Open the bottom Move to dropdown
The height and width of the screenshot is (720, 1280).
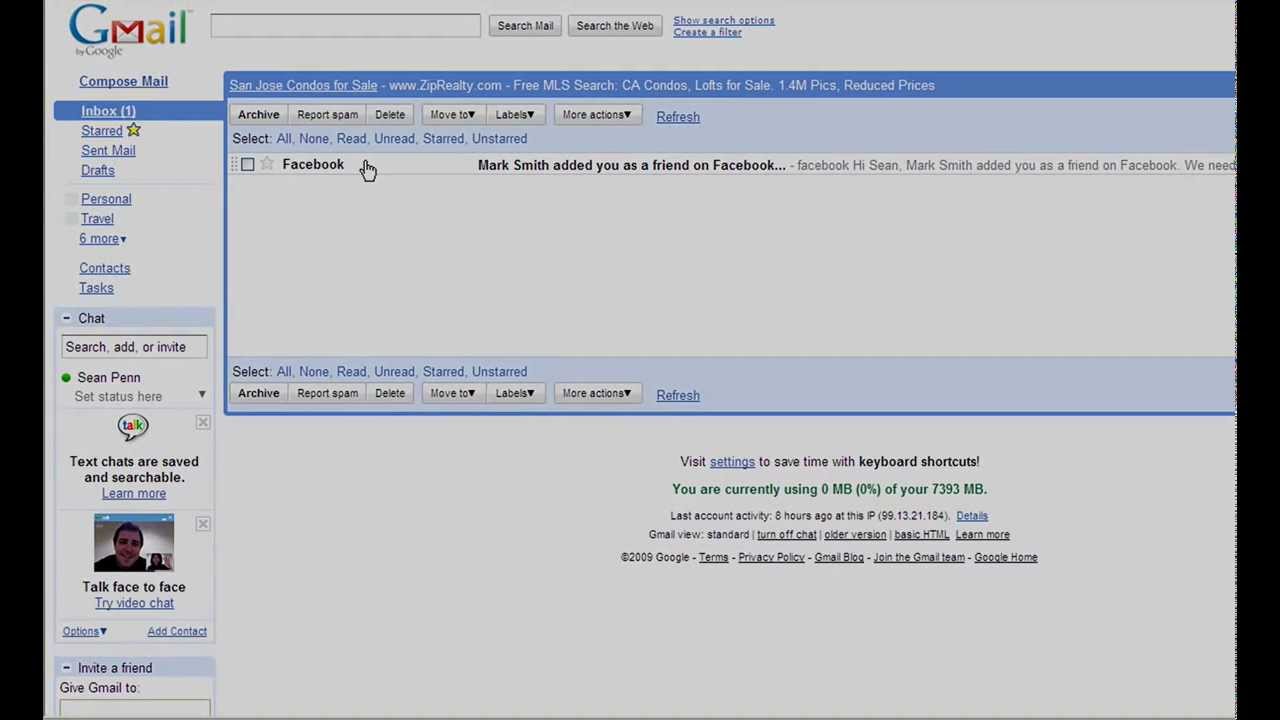tap(452, 393)
